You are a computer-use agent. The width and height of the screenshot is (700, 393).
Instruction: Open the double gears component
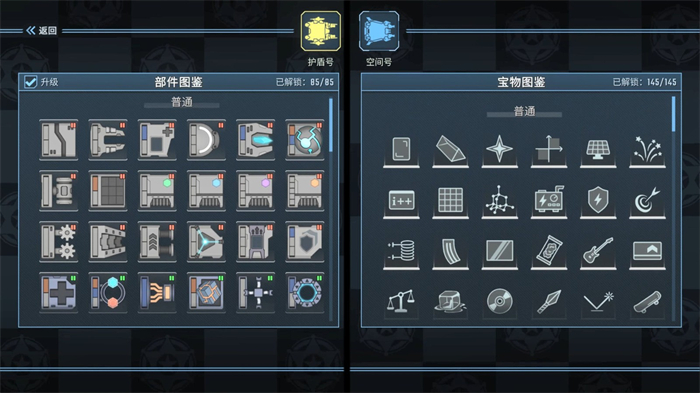[58, 242]
